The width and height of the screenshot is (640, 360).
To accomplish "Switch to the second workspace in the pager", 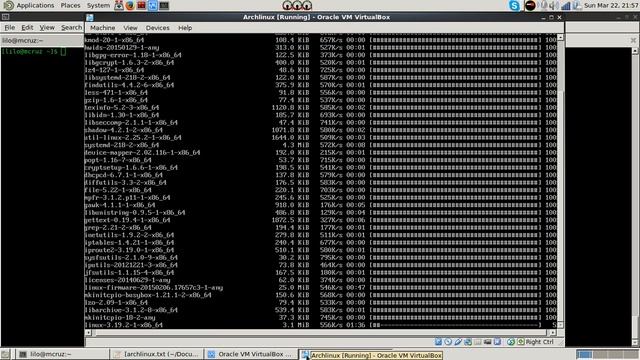I will pos(599,354).
